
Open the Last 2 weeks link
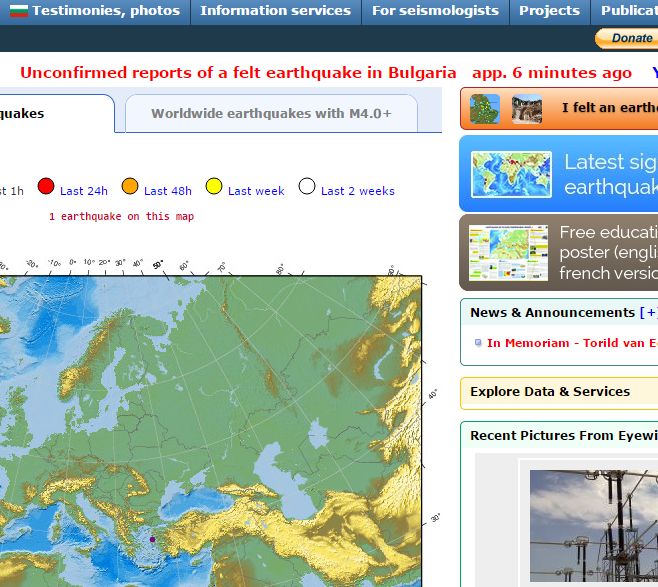click(358, 191)
